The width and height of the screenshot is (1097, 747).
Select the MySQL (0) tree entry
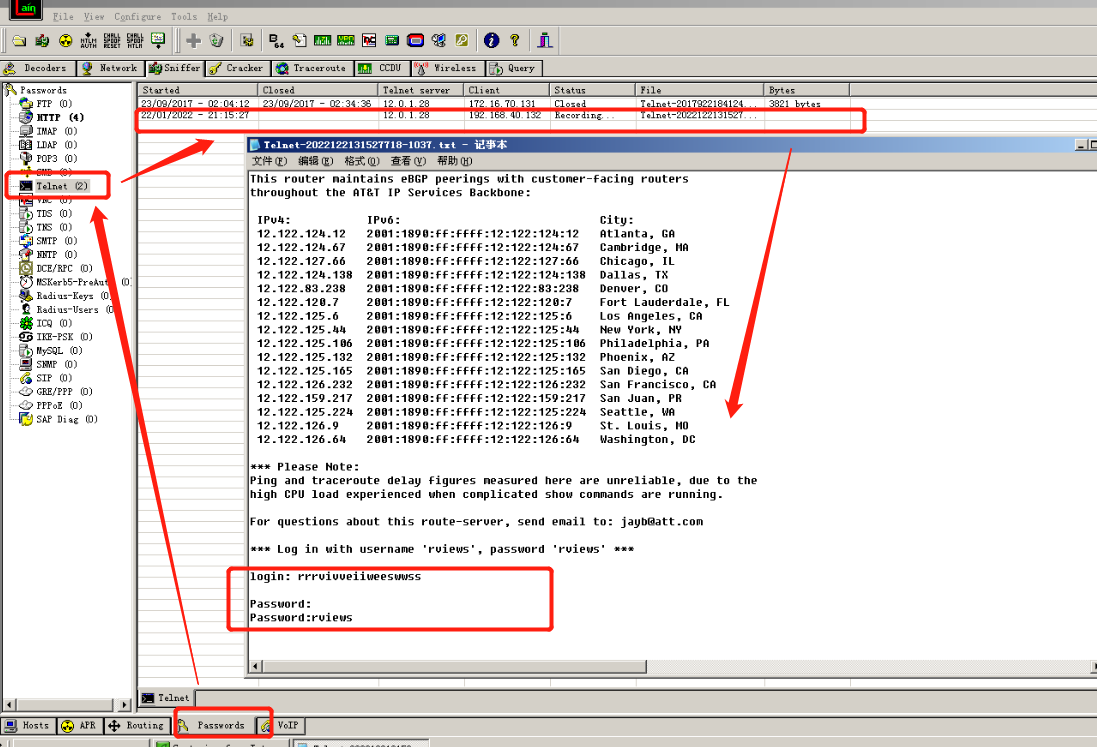coord(50,351)
